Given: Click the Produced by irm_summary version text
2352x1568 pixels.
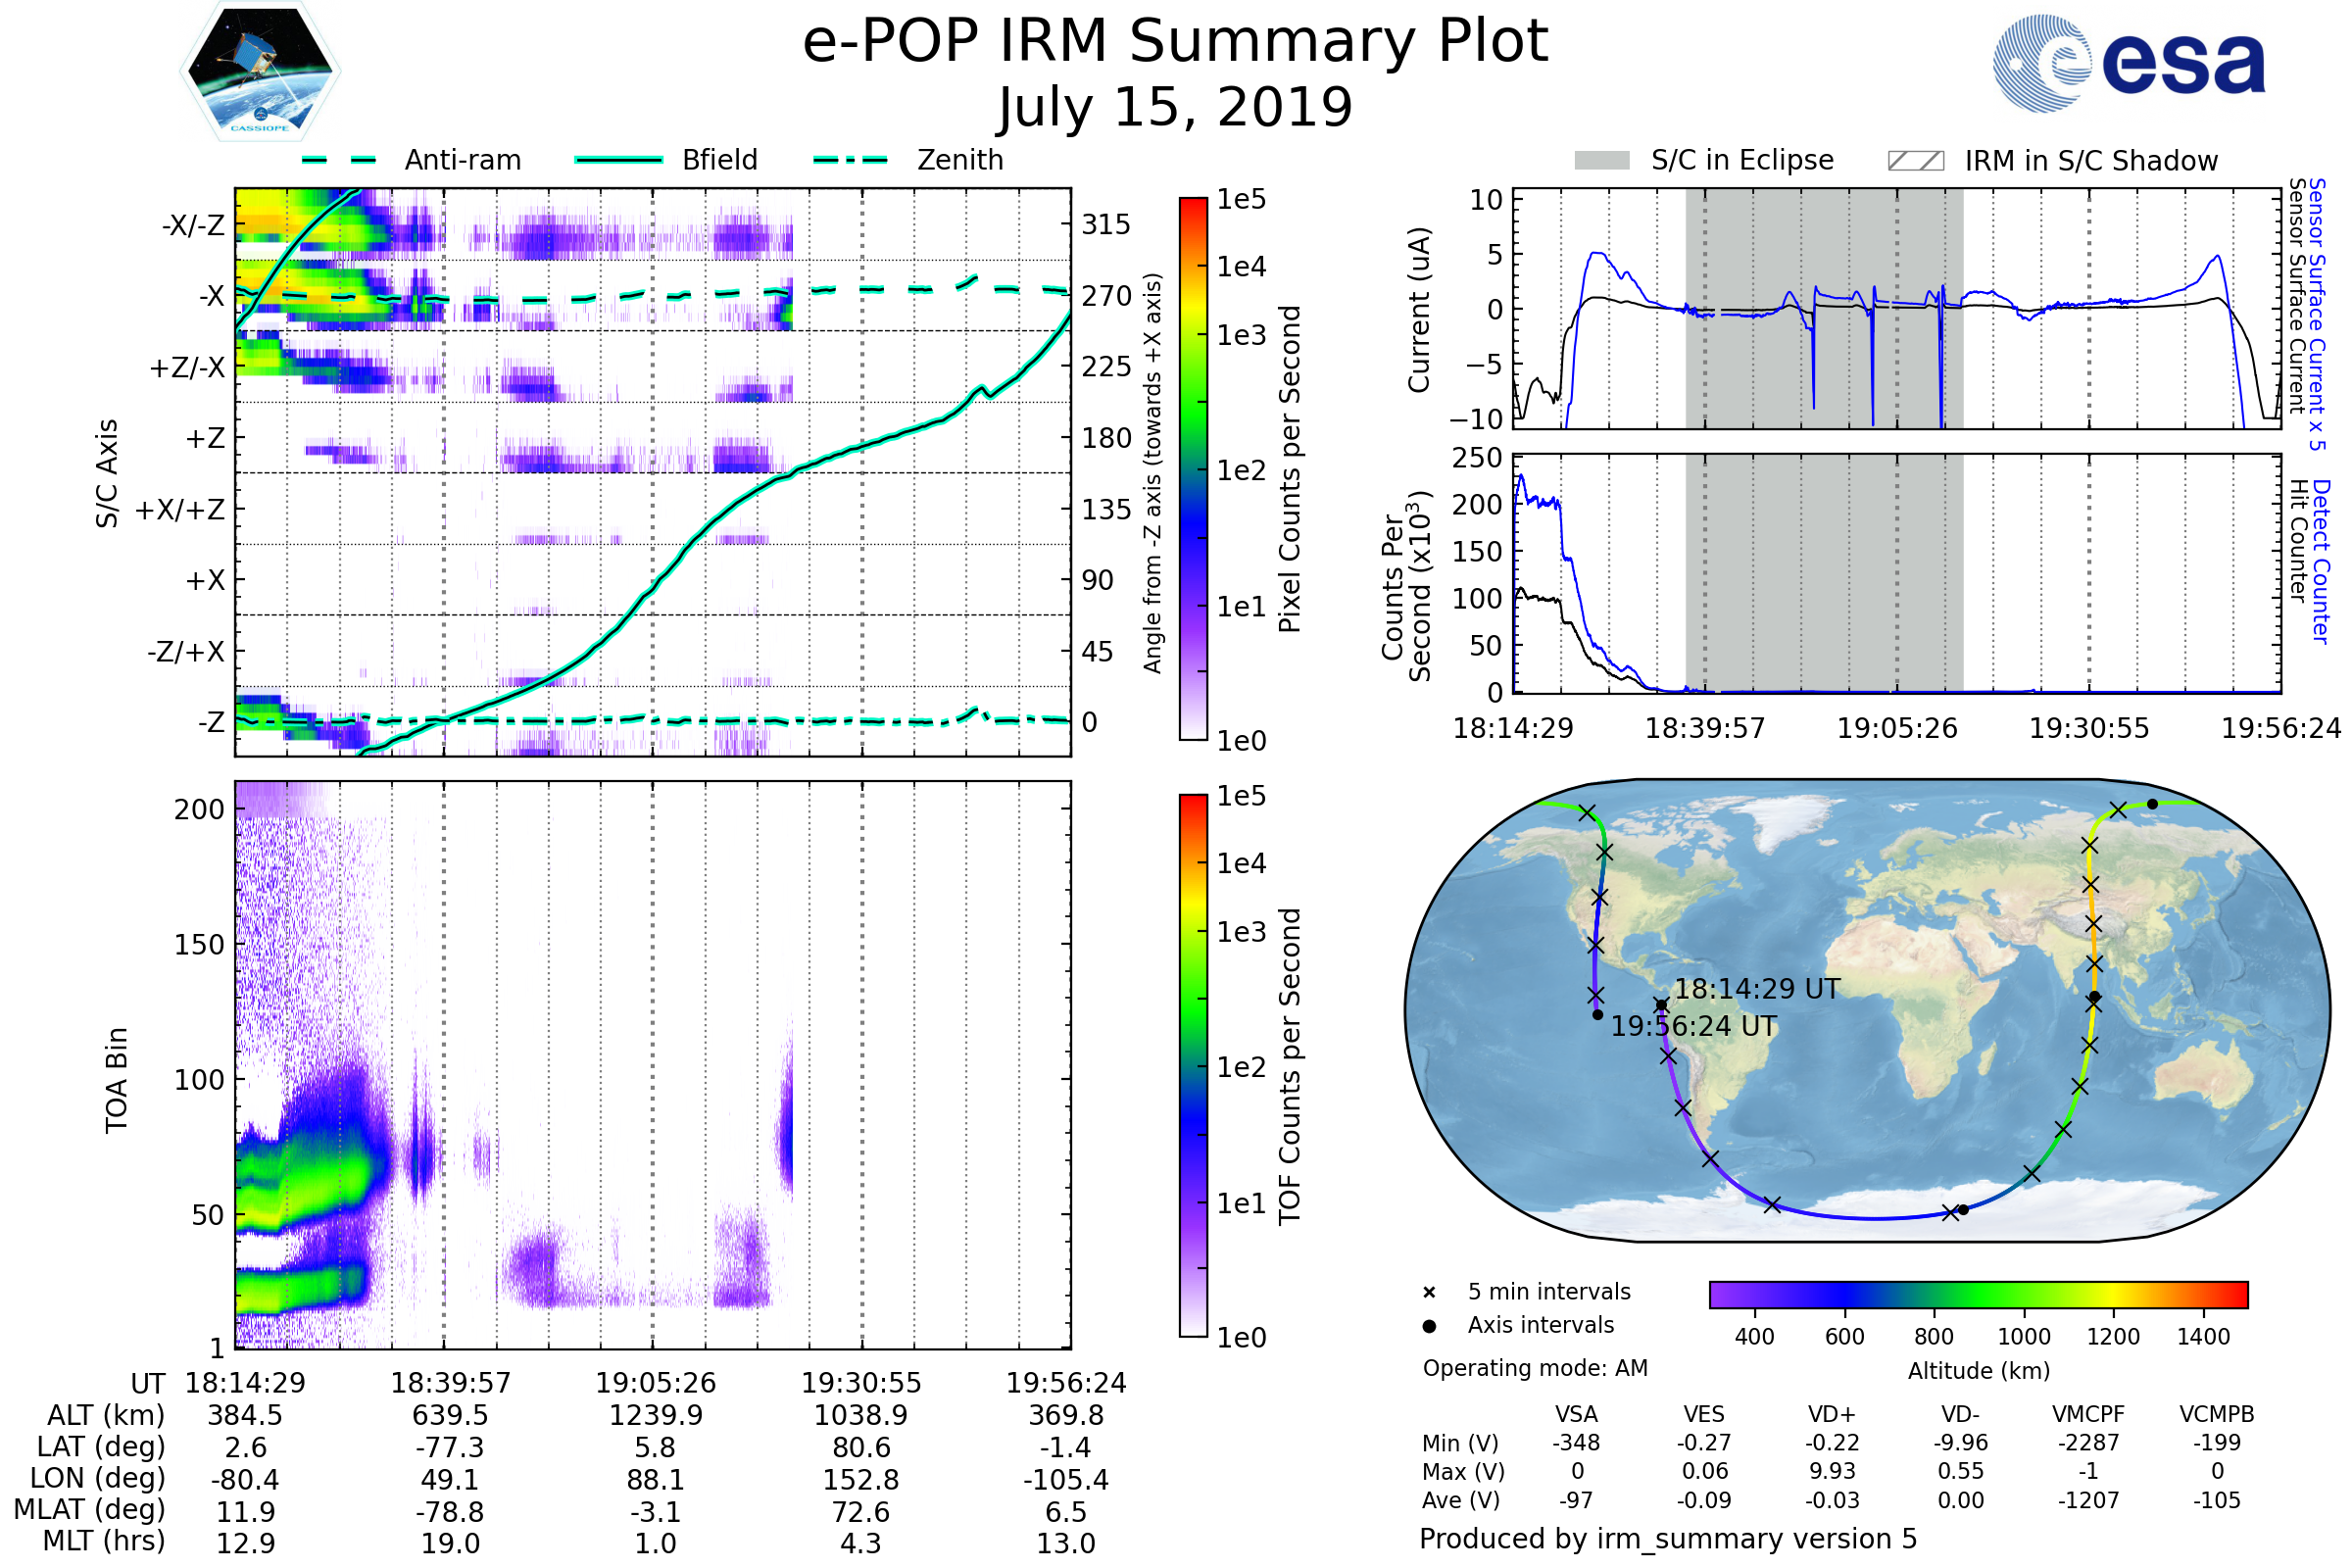Looking at the screenshot, I should [x=1668, y=1539].
